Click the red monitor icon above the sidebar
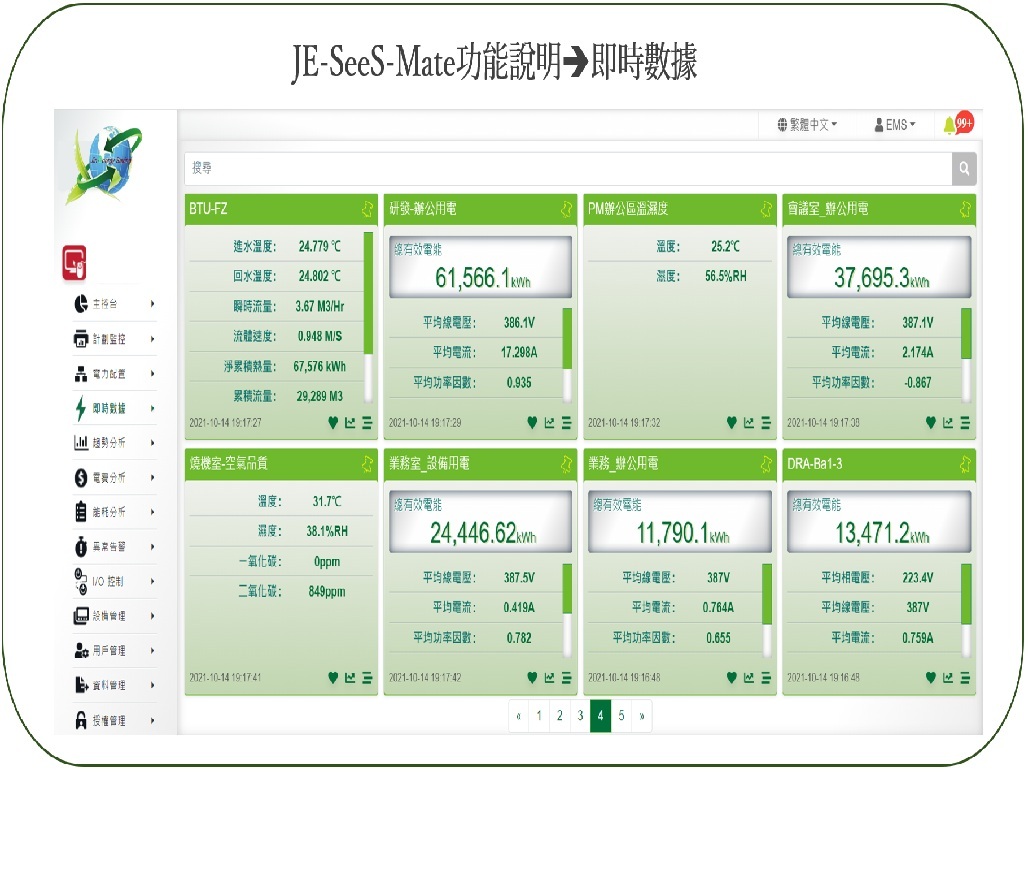Image resolution: width=1029 pixels, height=884 pixels. point(75,262)
